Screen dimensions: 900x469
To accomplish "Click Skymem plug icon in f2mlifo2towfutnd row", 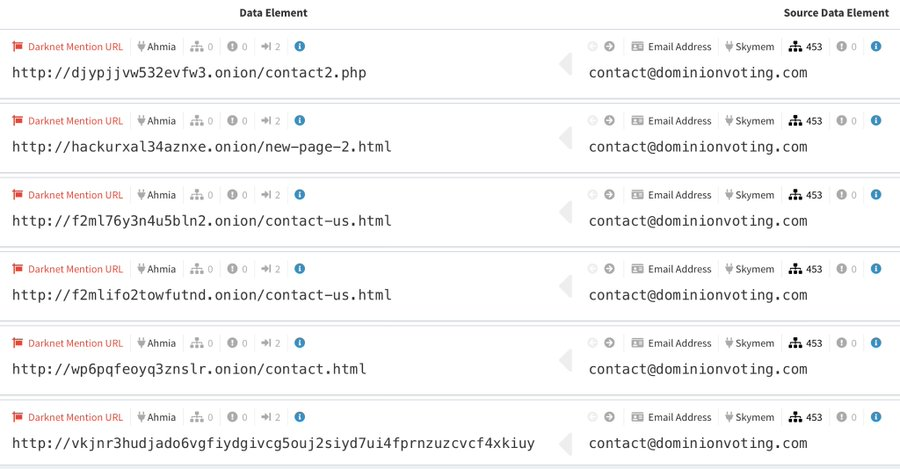I will [729, 269].
